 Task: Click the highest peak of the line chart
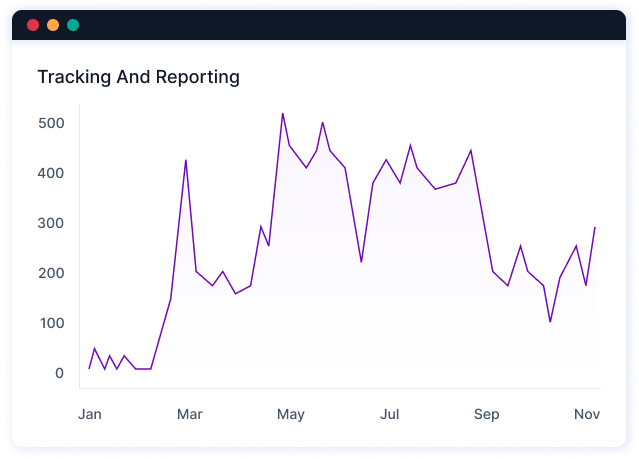pyautogui.click(x=282, y=114)
